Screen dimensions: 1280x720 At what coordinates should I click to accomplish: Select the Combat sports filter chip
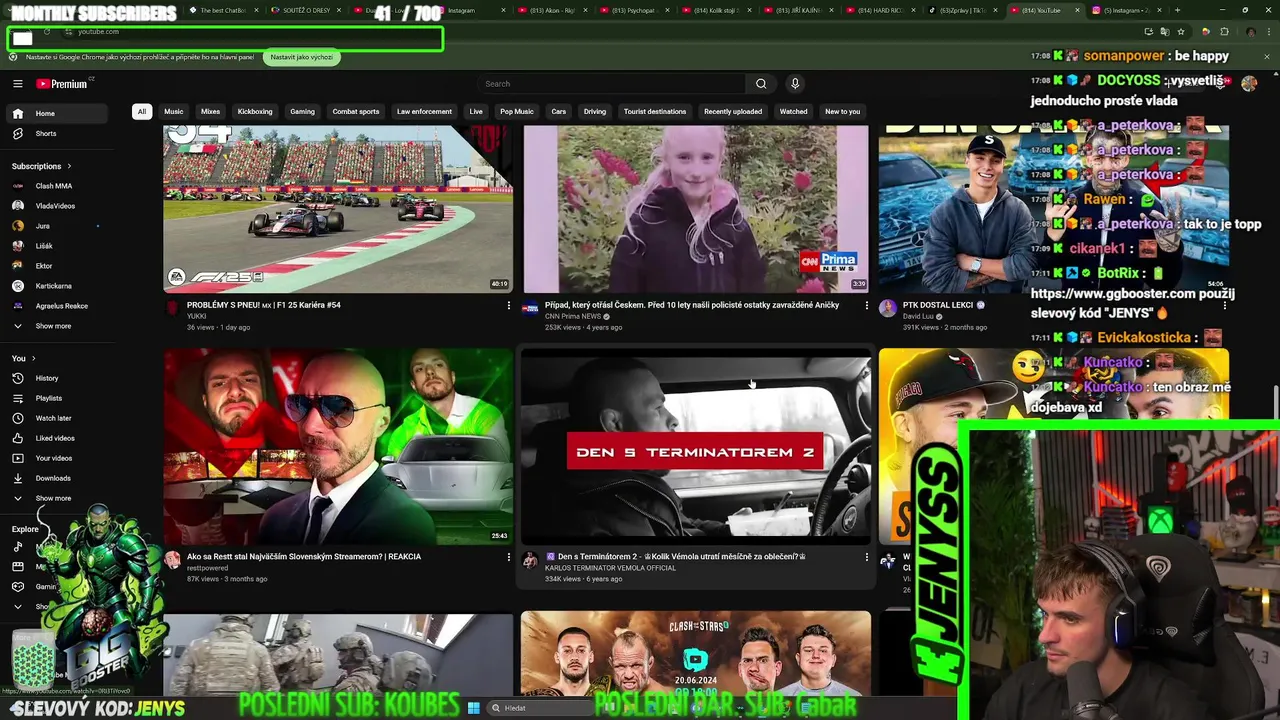pyautogui.click(x=356, y=112)
